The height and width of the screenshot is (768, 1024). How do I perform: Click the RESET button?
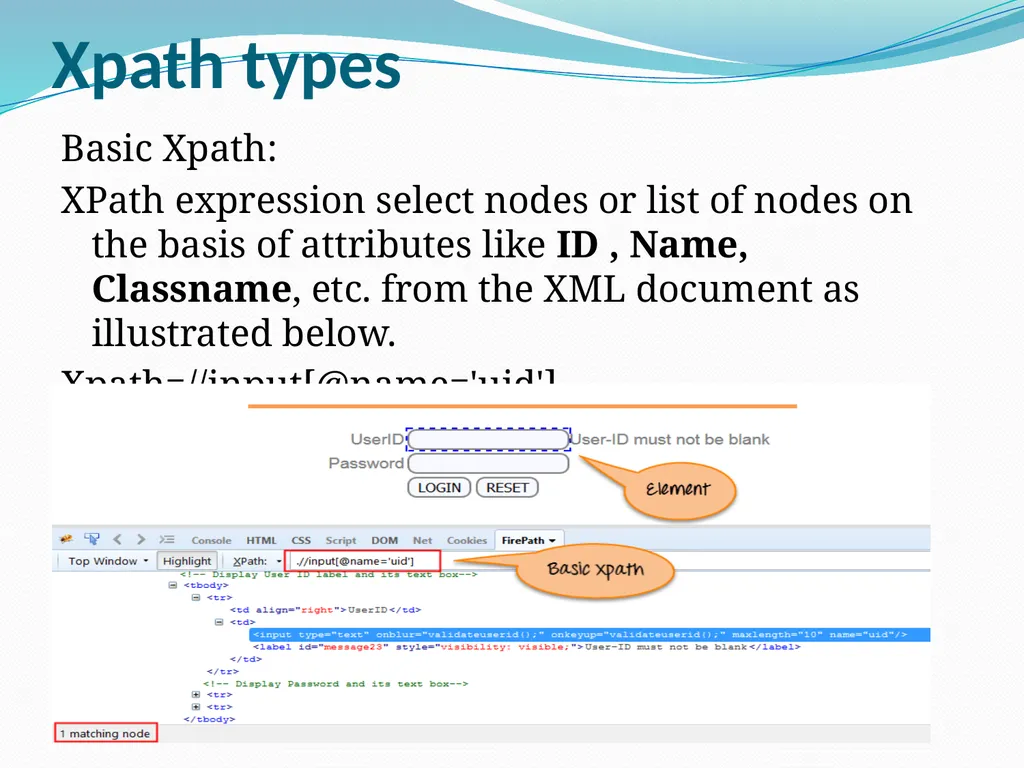click(x=507, y=488)
